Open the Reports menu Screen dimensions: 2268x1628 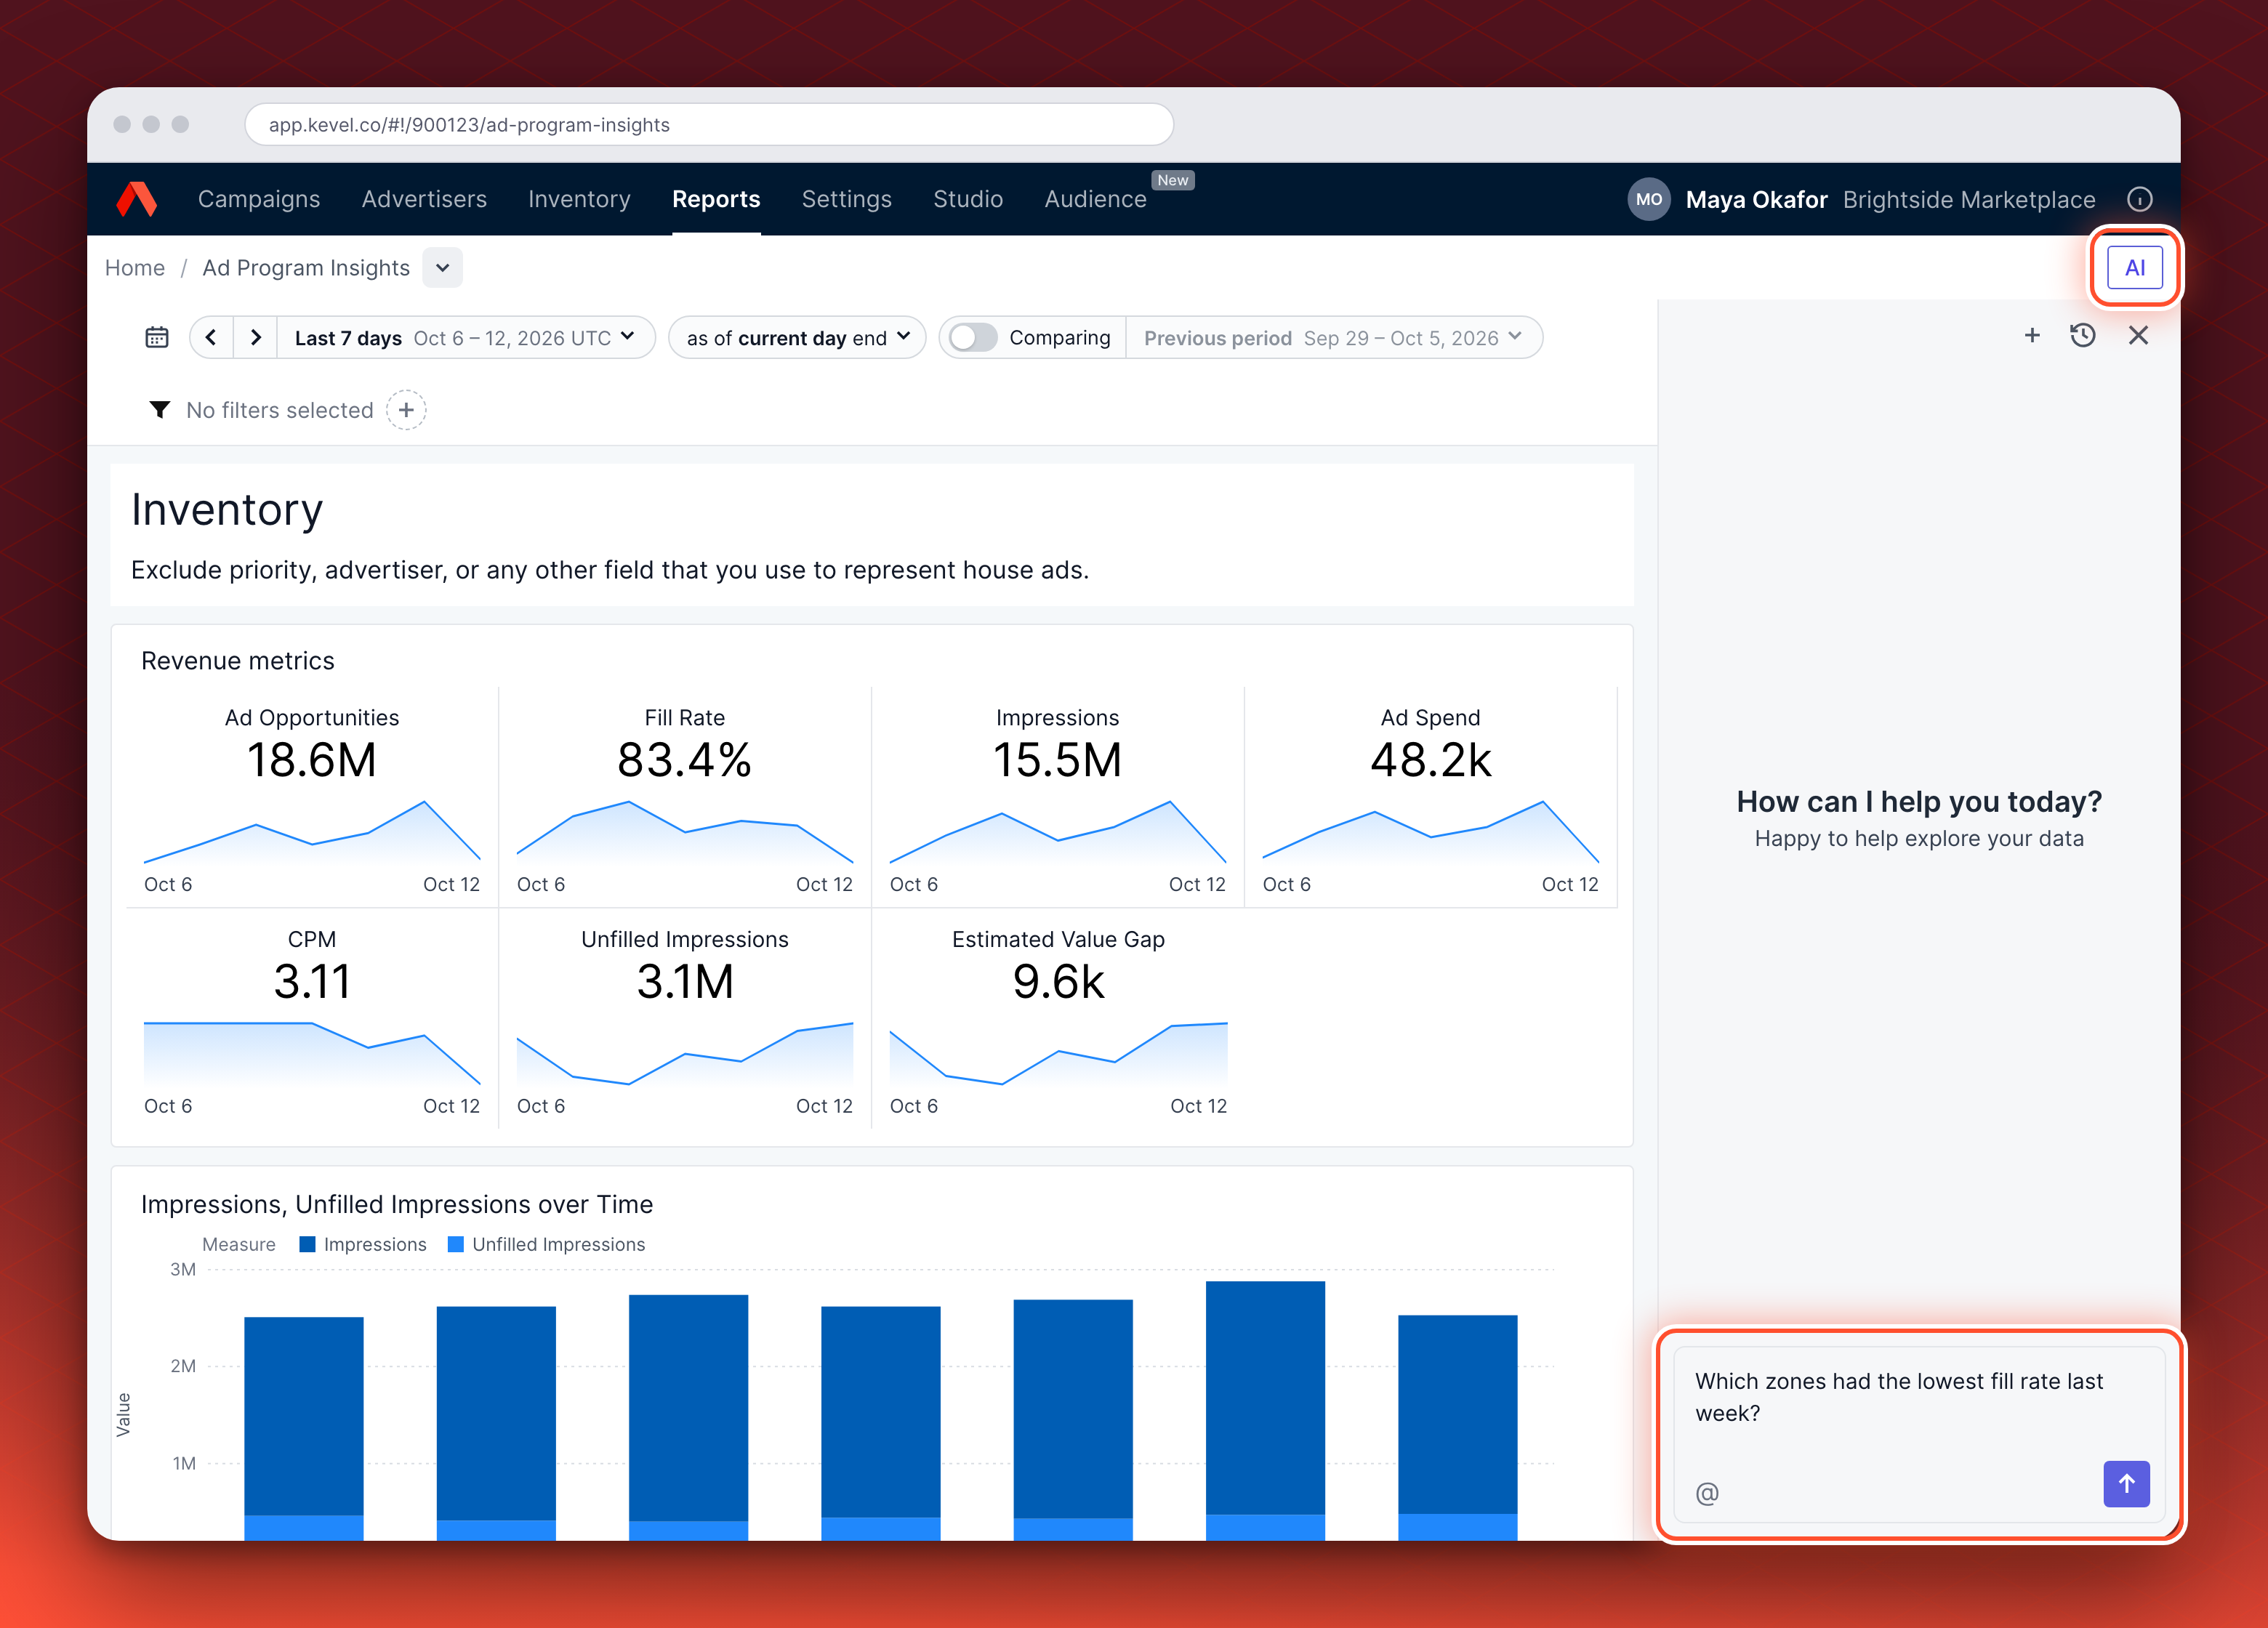[716, 199]
